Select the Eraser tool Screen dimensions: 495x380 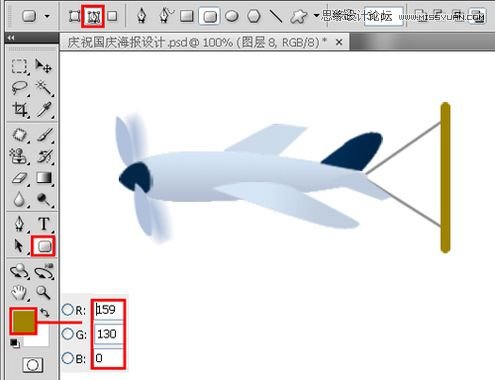pyautogui.click(x=19, y=178)
